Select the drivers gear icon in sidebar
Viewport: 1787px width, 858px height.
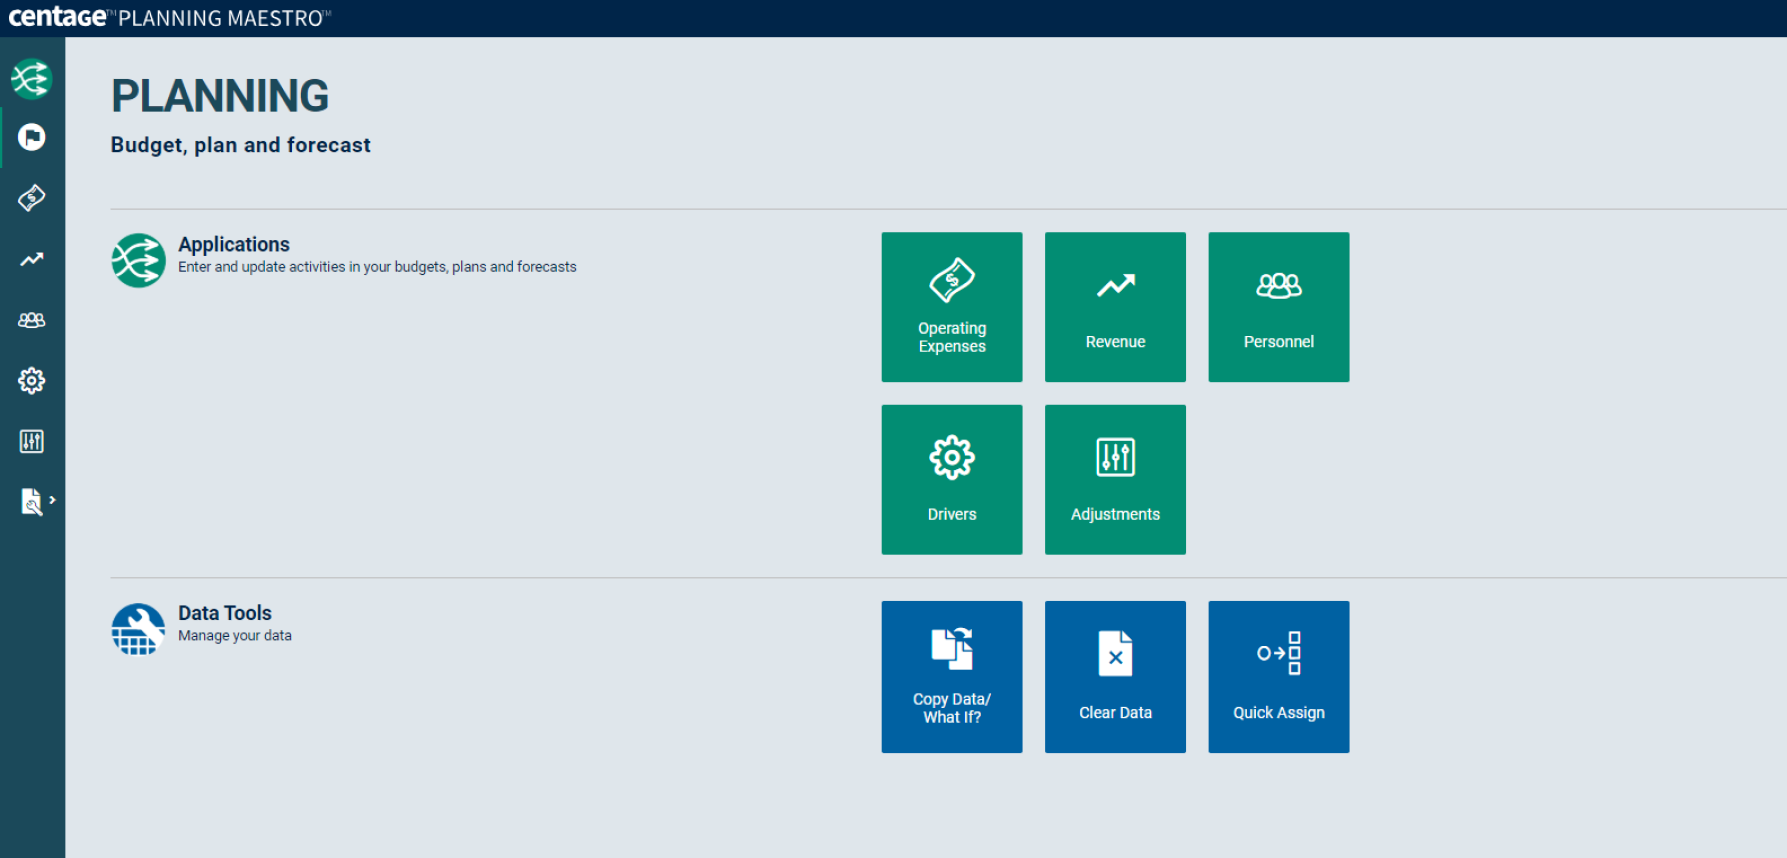coord(32,381)
